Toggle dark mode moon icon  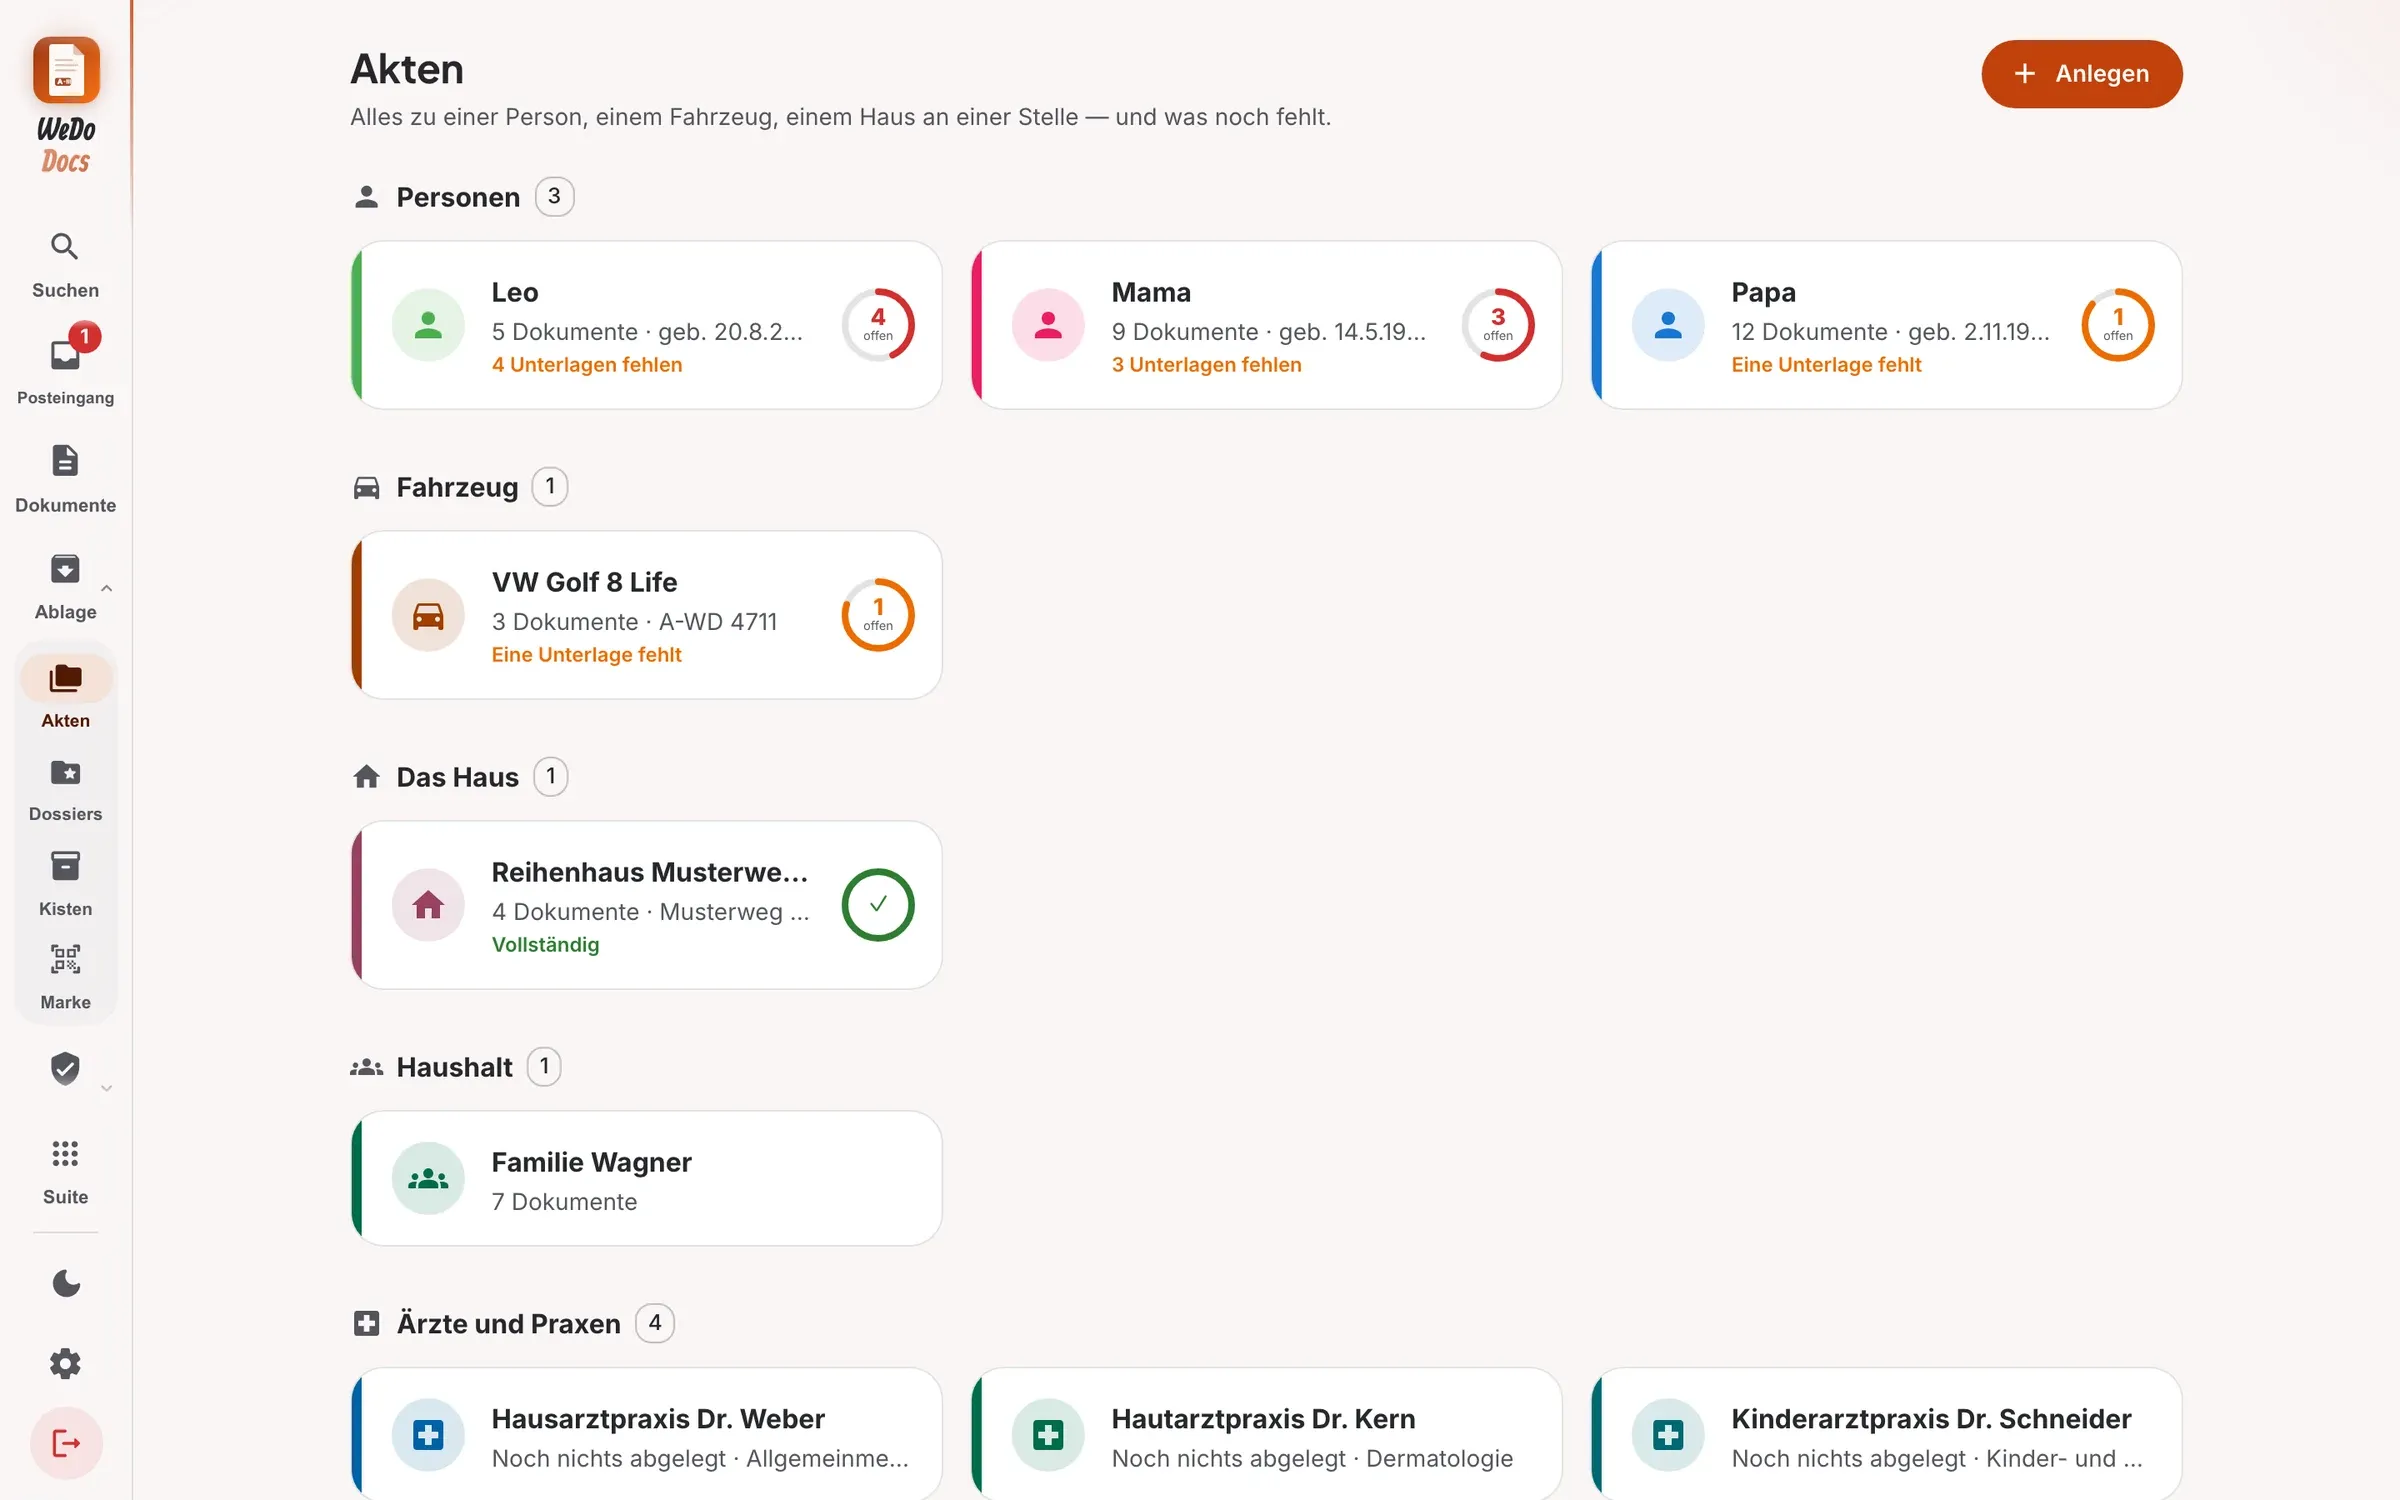65,1283
